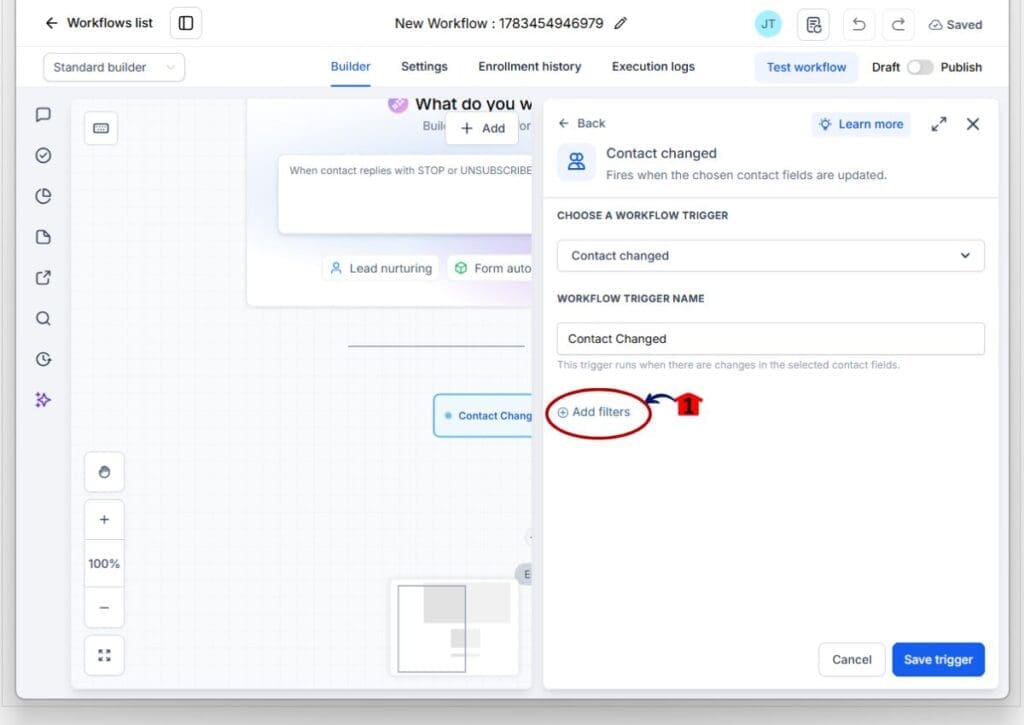The height and width of the screenshot is (725, 1024).
Task: Fit canvas to view icon
Action: (104, 655)
